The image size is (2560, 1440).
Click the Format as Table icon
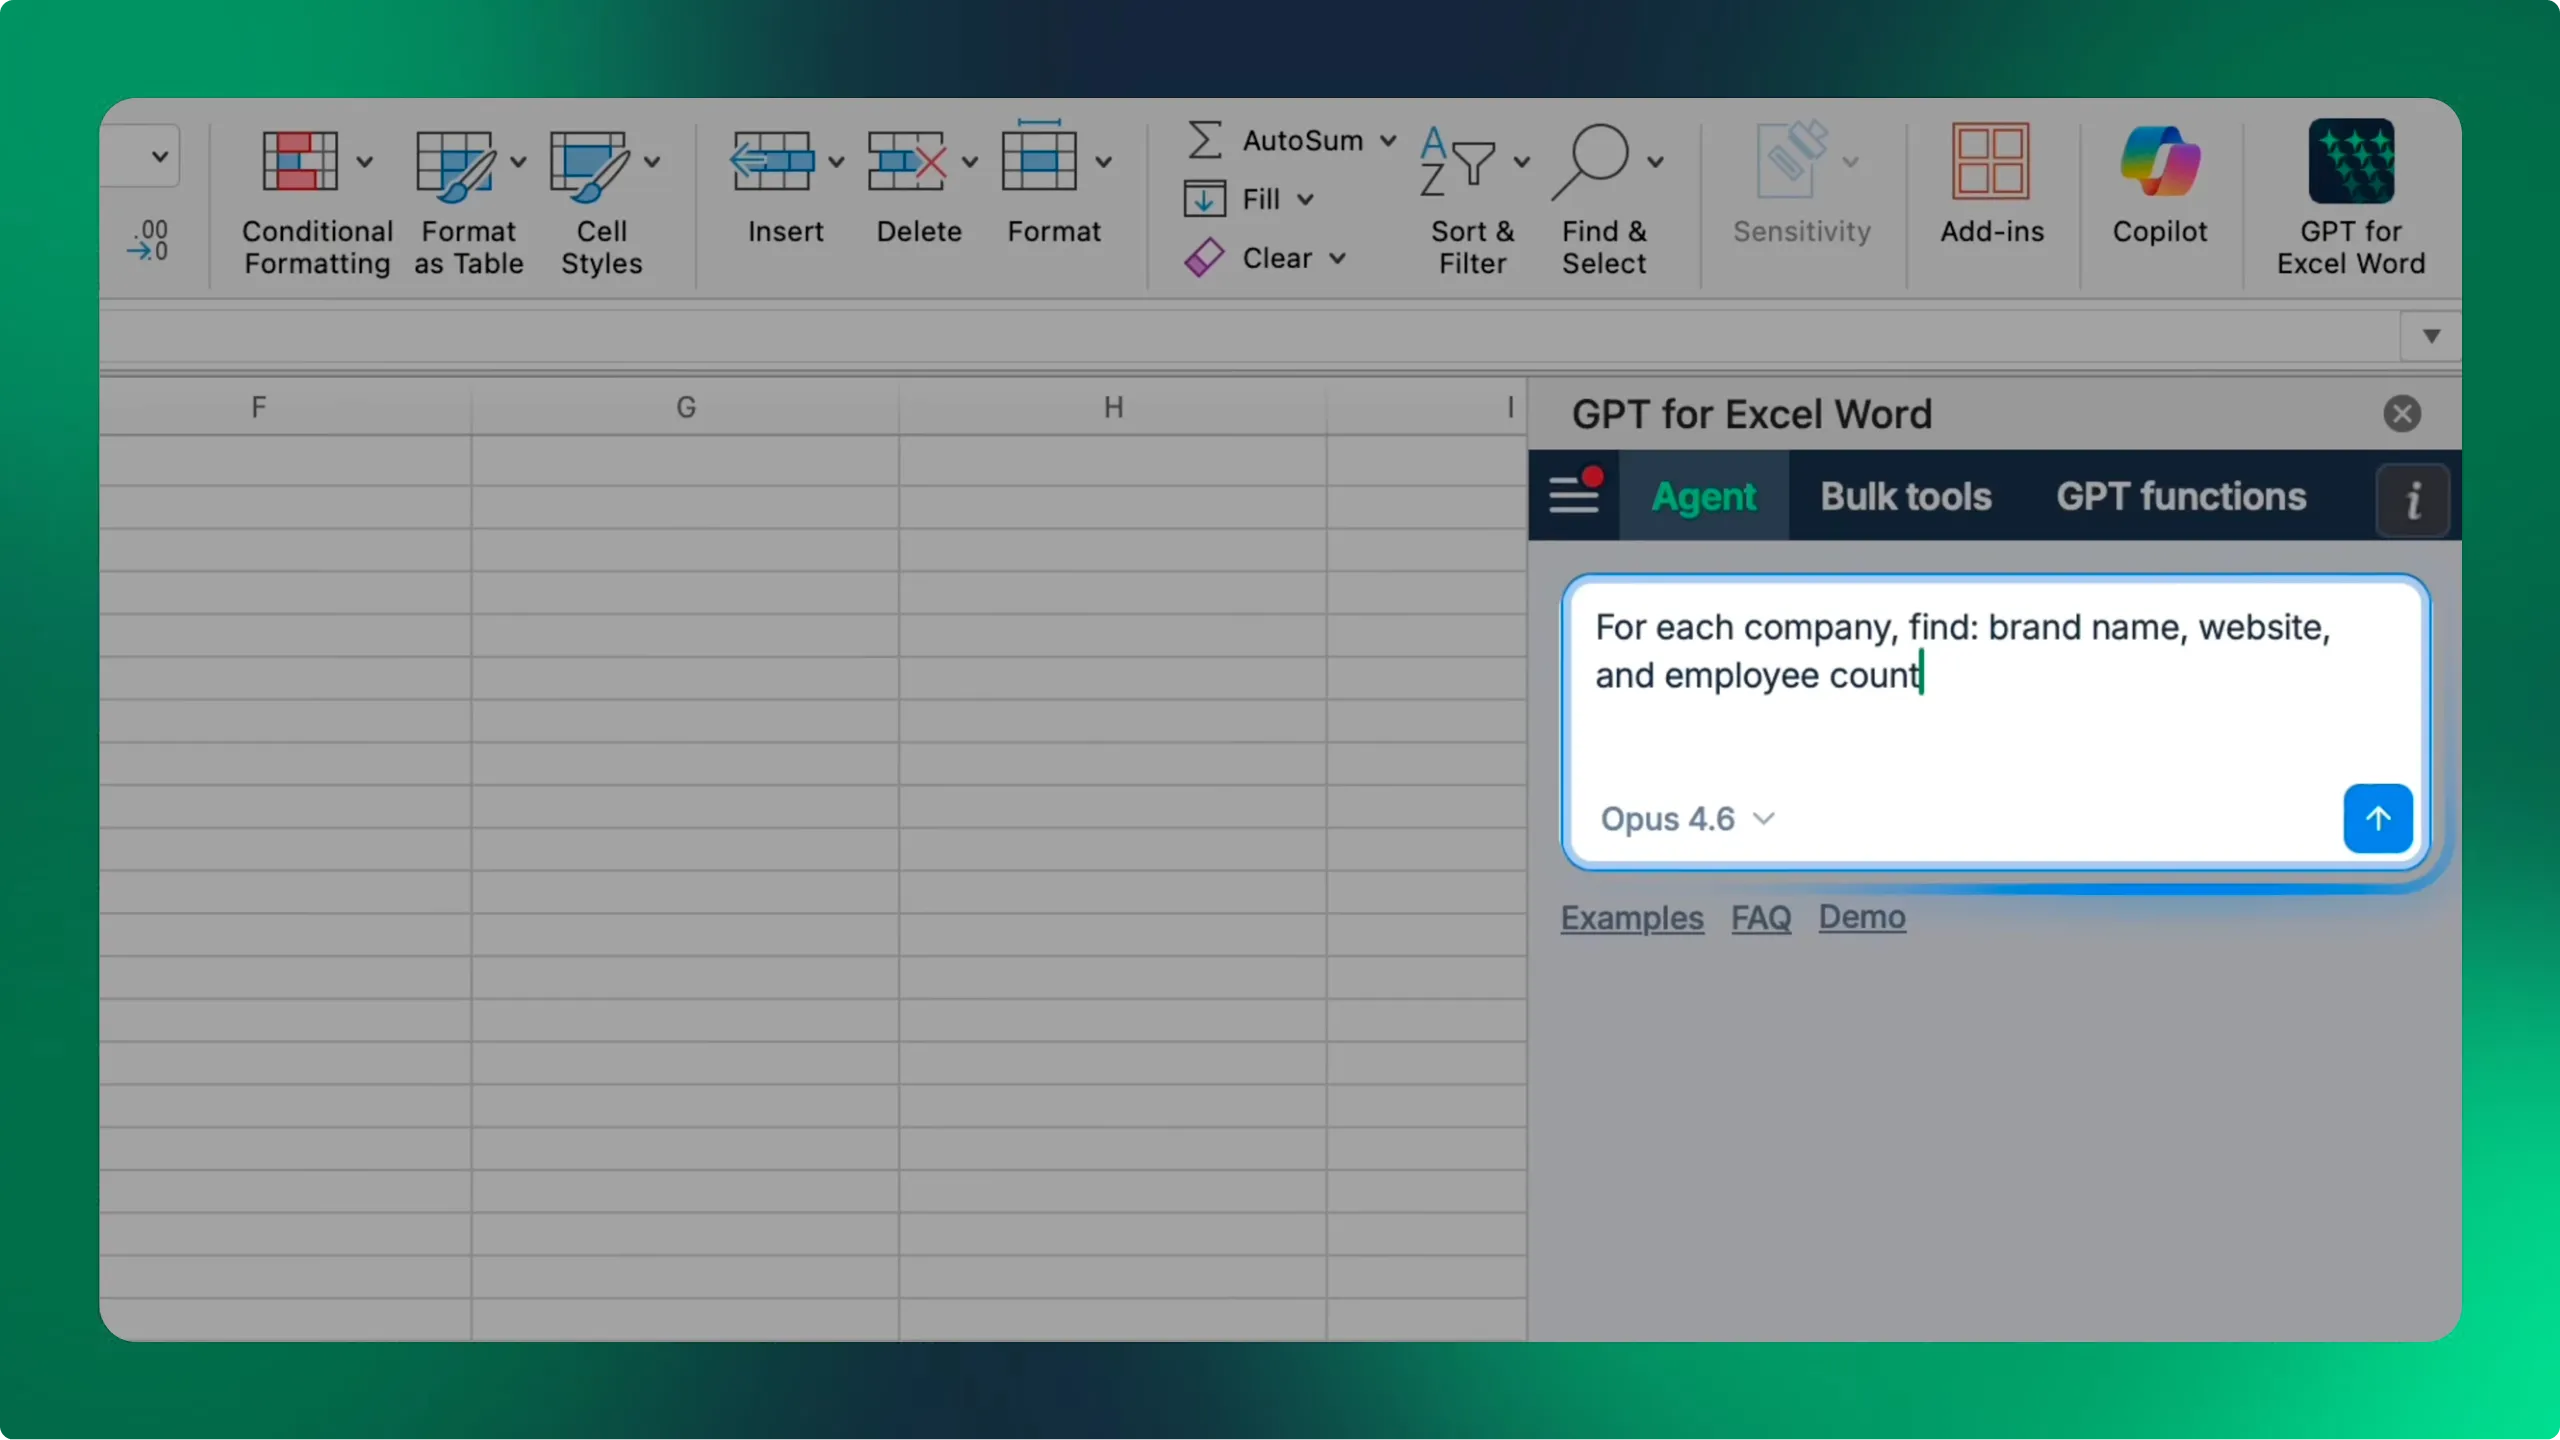(455, 162)
